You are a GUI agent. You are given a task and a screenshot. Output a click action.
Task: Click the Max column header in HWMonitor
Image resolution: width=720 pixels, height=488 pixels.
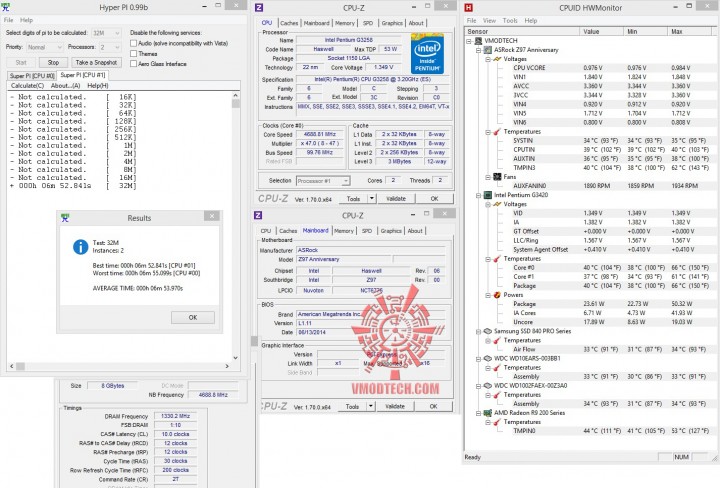(689, 32)
